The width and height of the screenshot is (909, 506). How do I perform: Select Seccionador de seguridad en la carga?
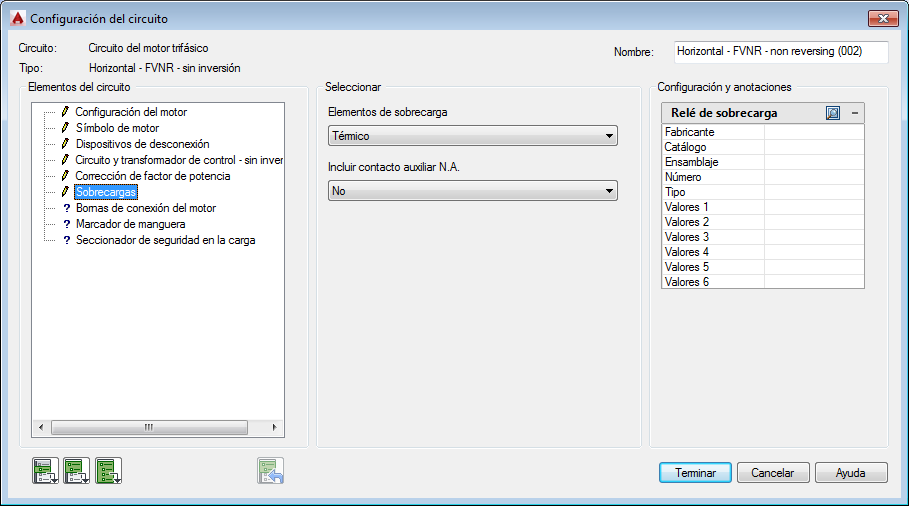pyautogui.click(x=165, y=240)
